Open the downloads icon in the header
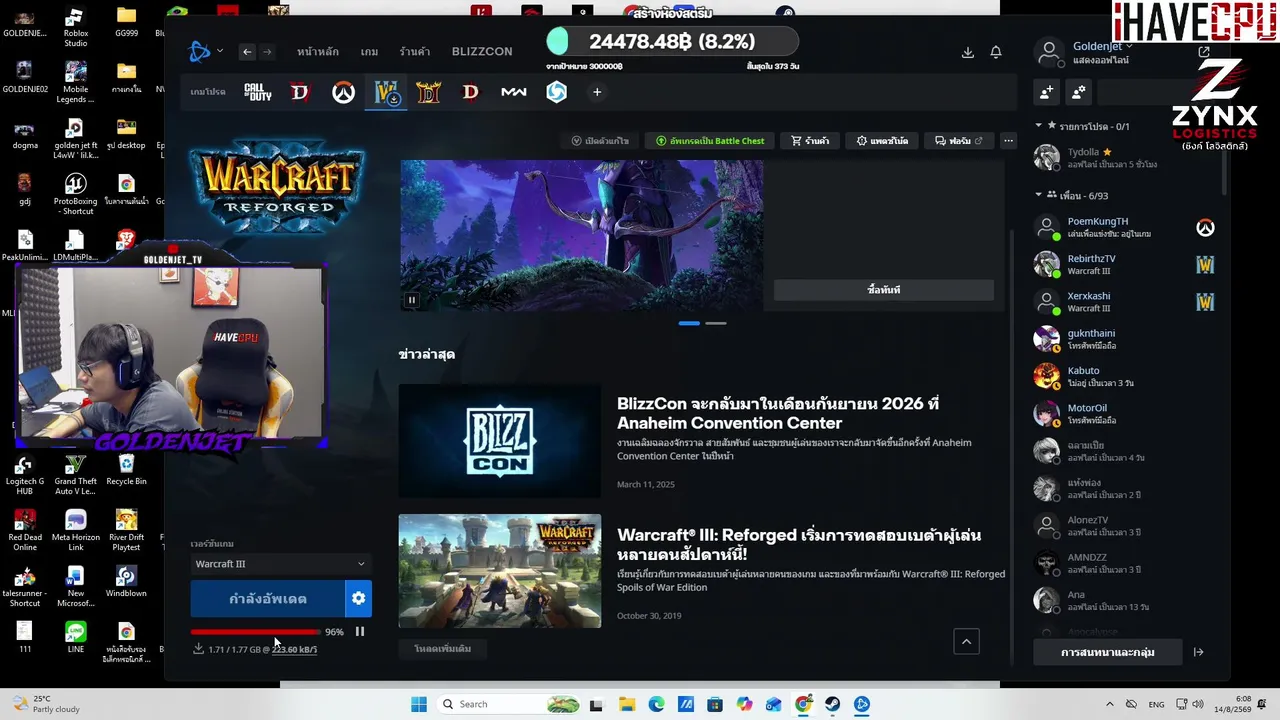The width and height of the screenshot is (1280, 720). coord(967,52)
